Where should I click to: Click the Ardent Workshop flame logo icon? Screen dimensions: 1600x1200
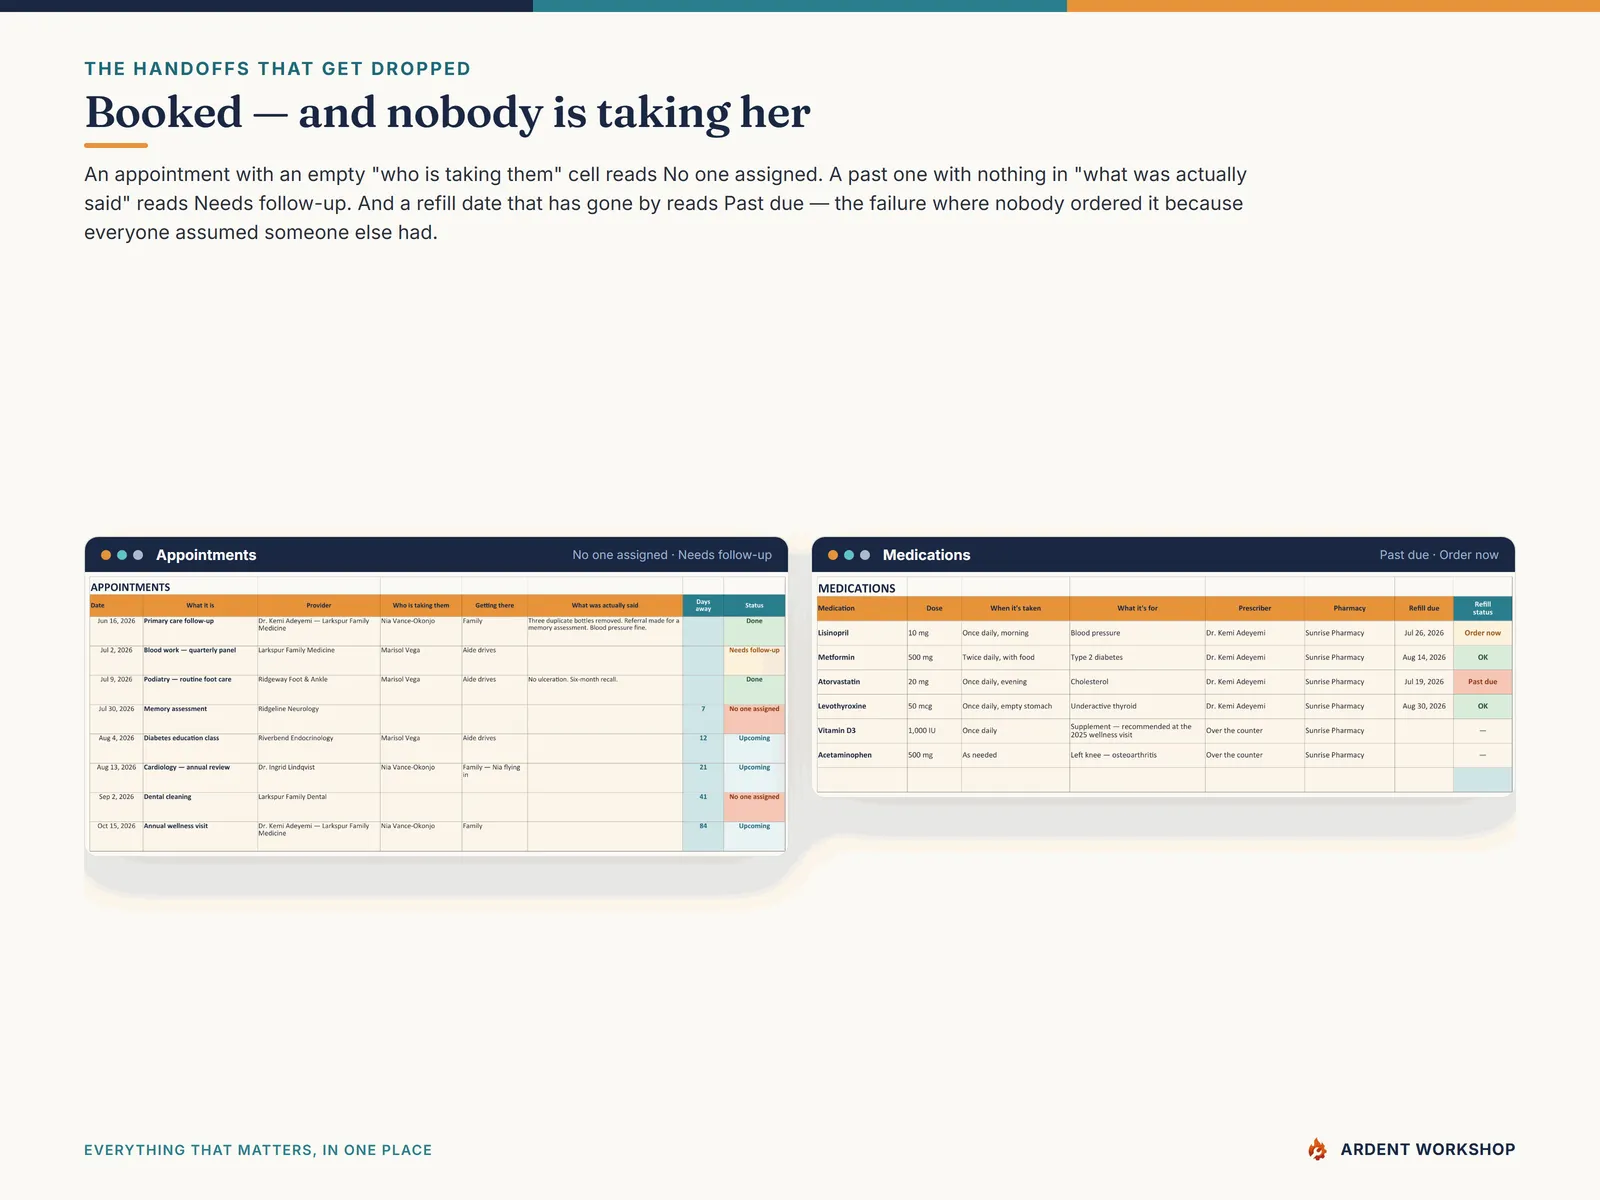(x=1317, y=1149)
